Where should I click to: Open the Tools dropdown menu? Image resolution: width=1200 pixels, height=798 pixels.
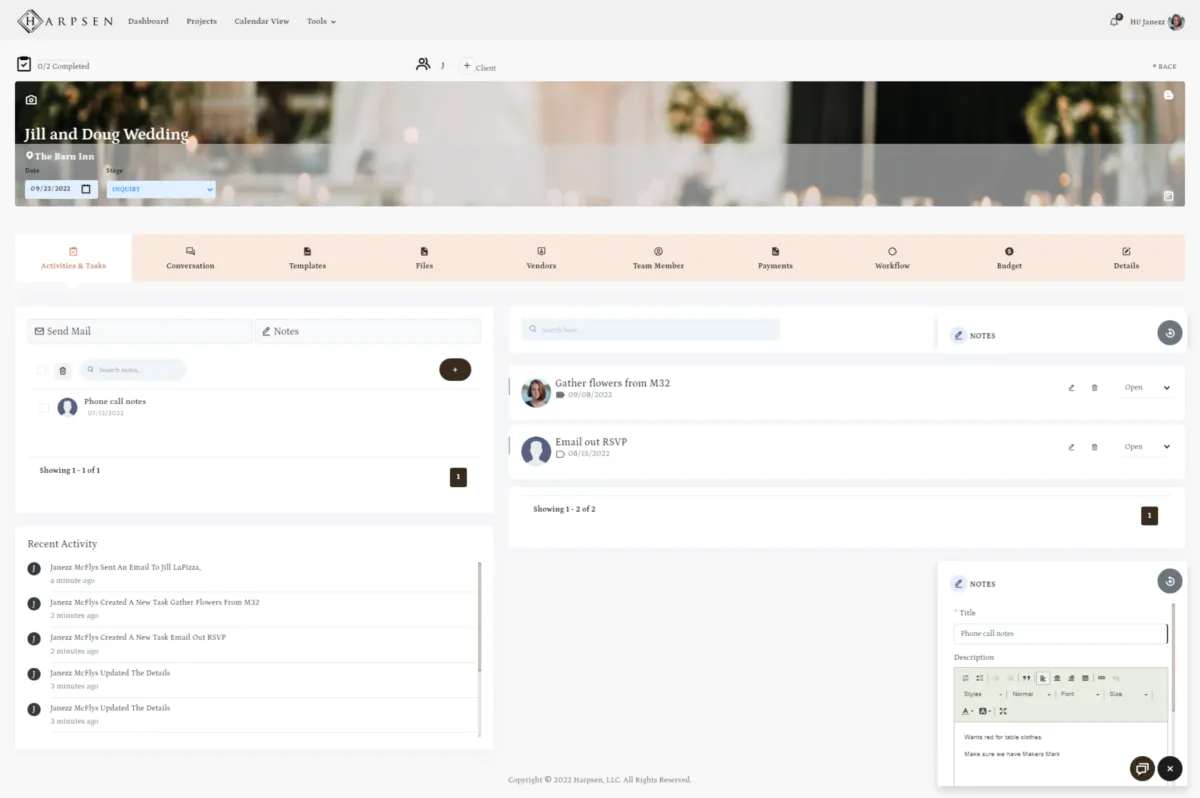click(x=321, y=21)
